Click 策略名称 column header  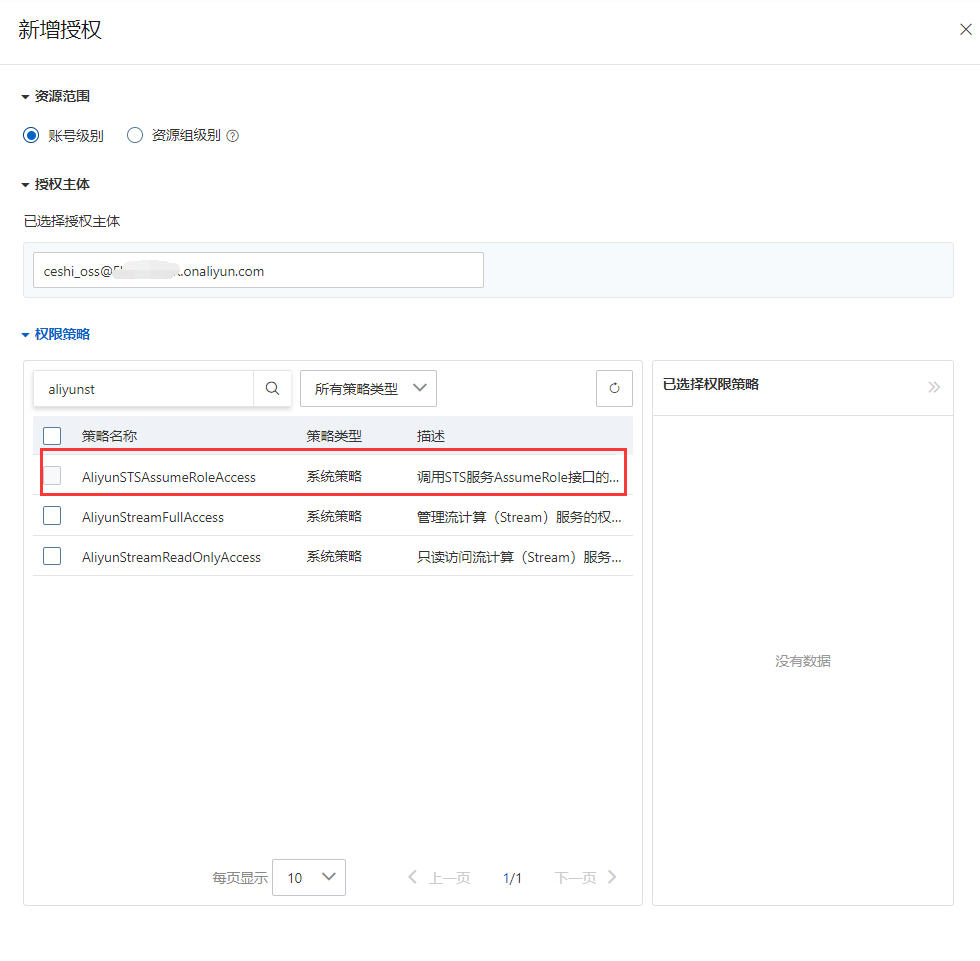tap(109, 436)
